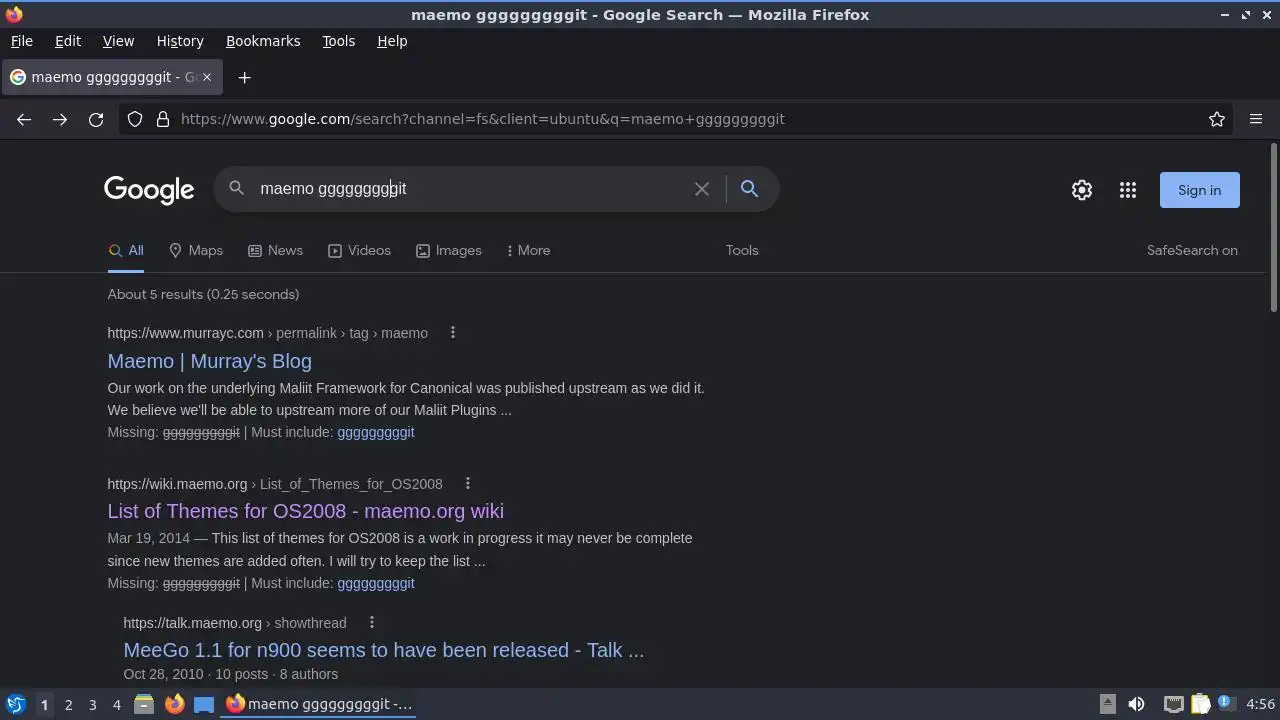Screen dimensions: 1280x720
Task: Switch to the Maps results tab
Action: (x=196, y=250)
